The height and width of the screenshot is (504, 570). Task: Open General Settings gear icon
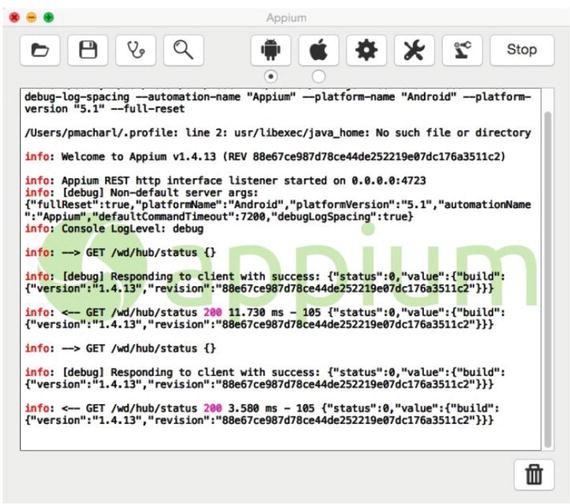[x=366, y=50]
